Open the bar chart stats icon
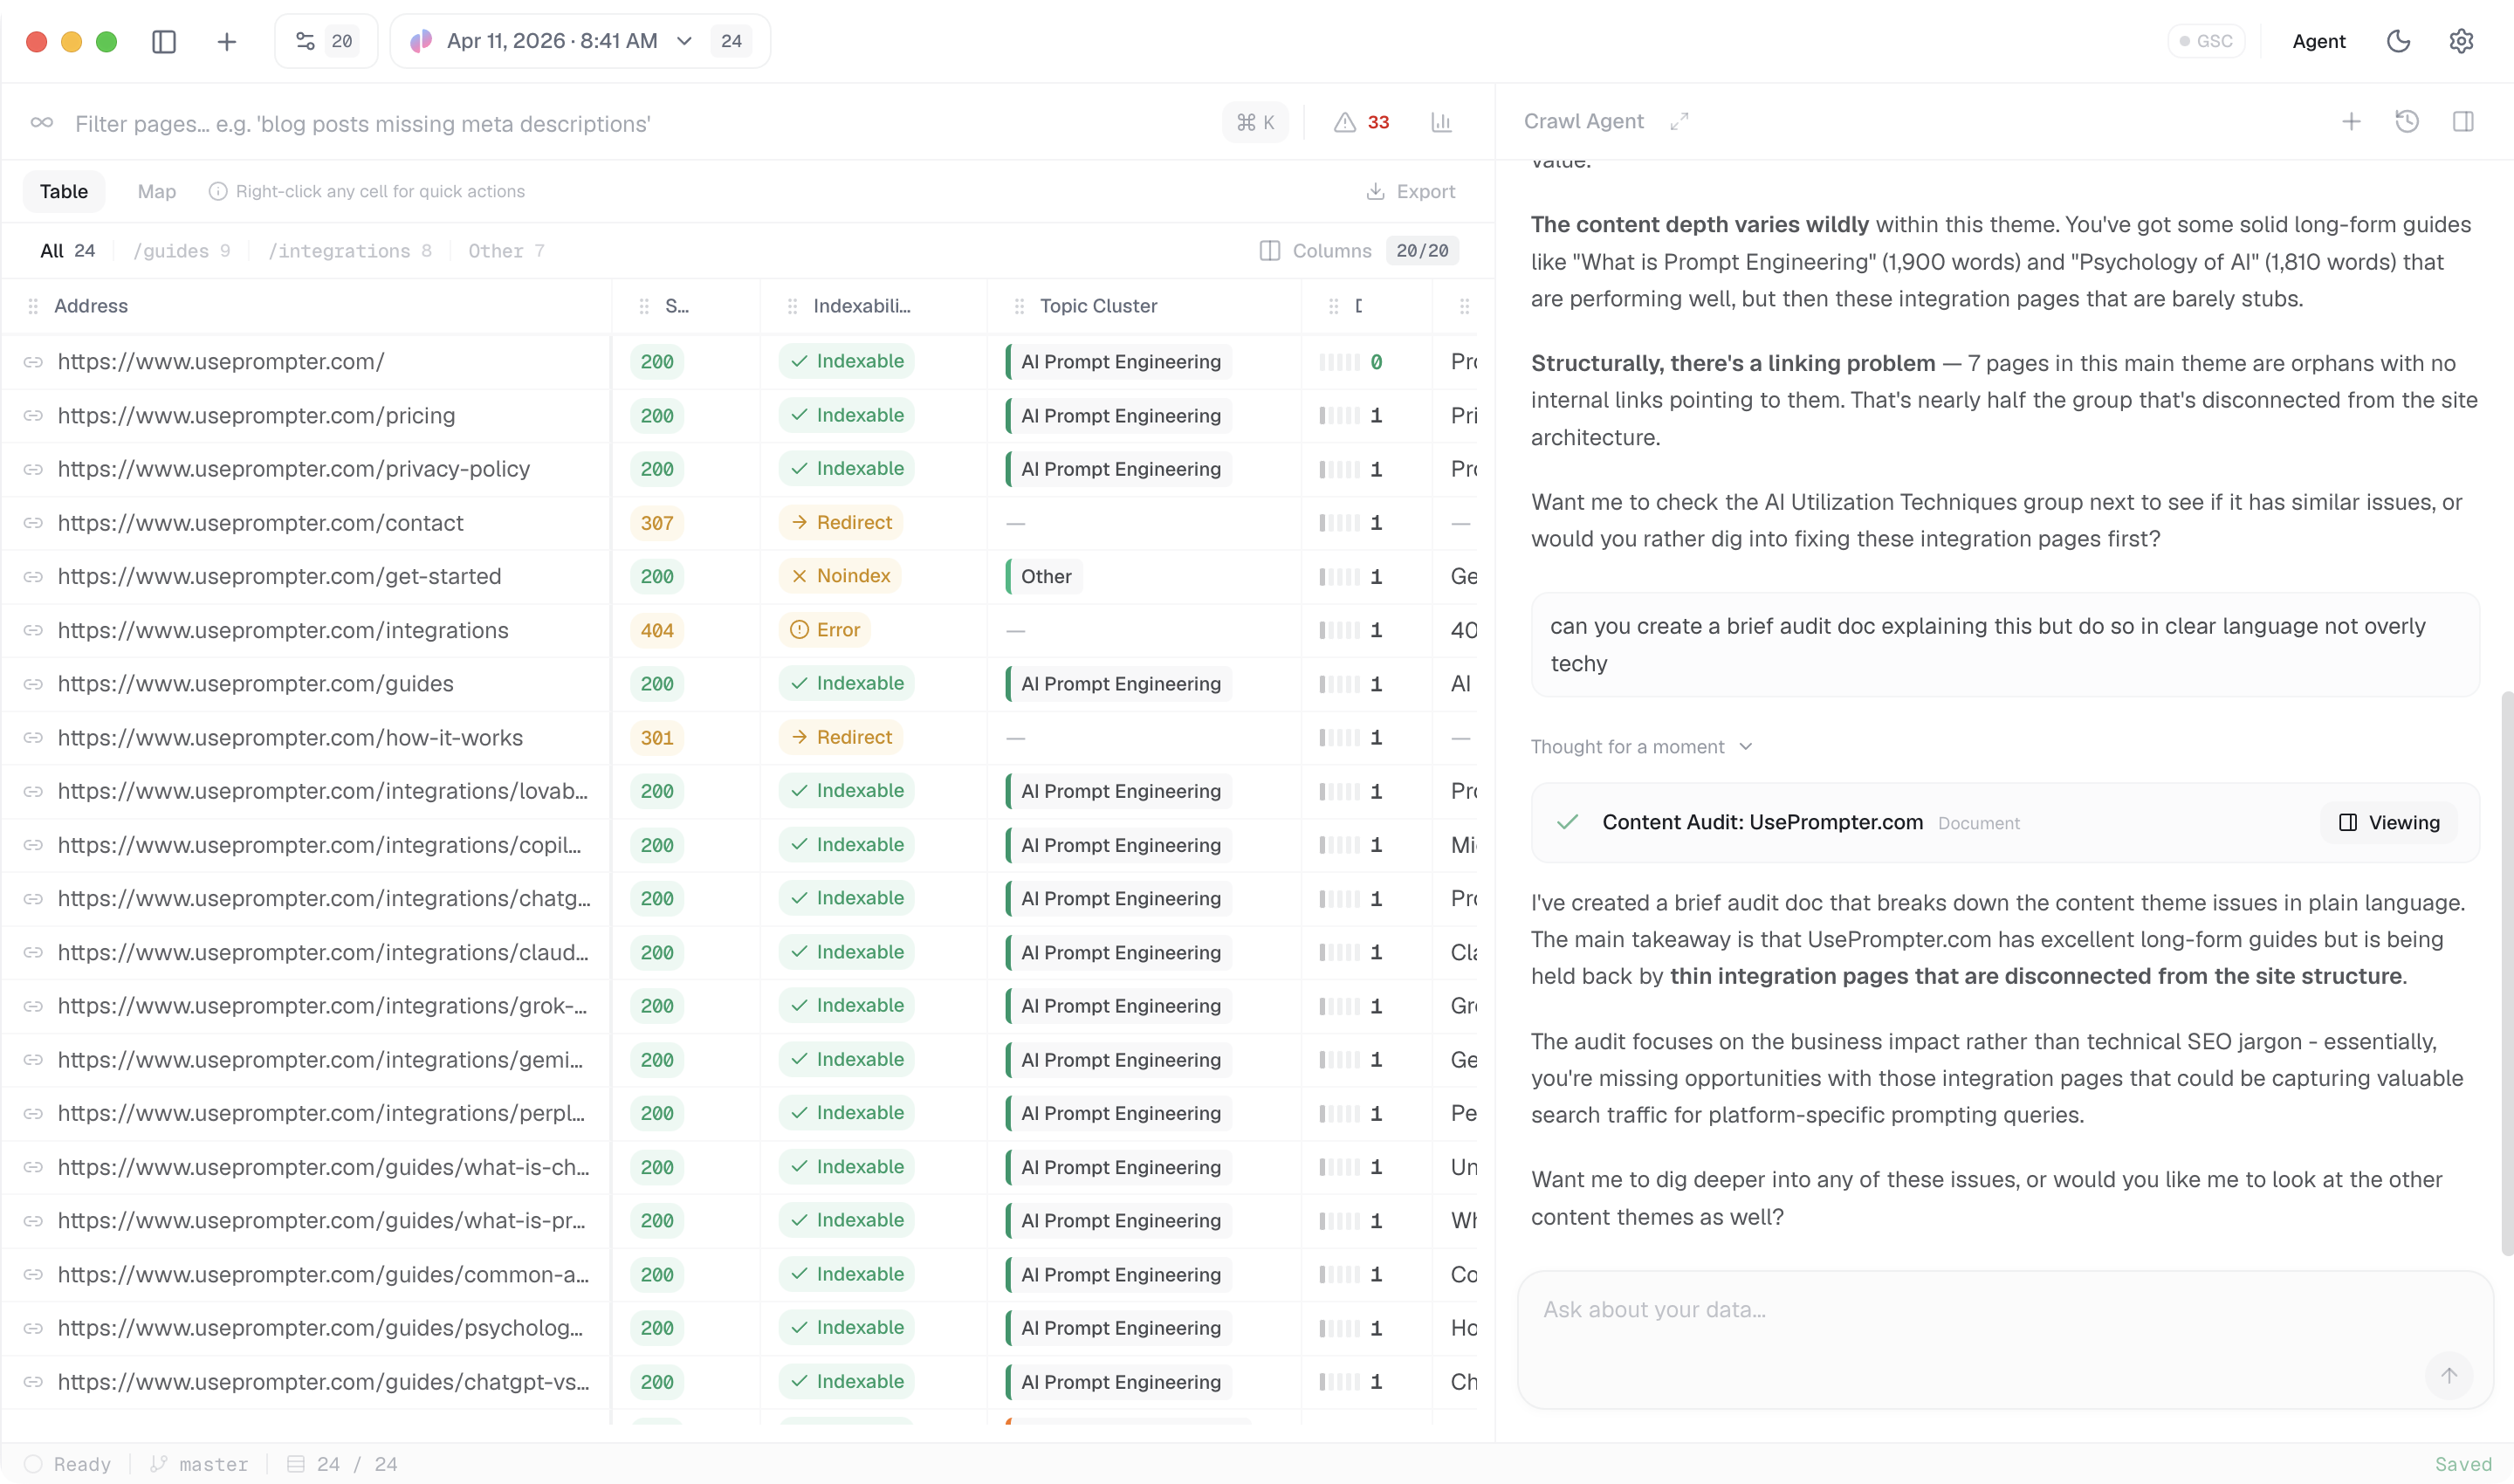The image size is (2514, 1484). (x=1441, y=122)
